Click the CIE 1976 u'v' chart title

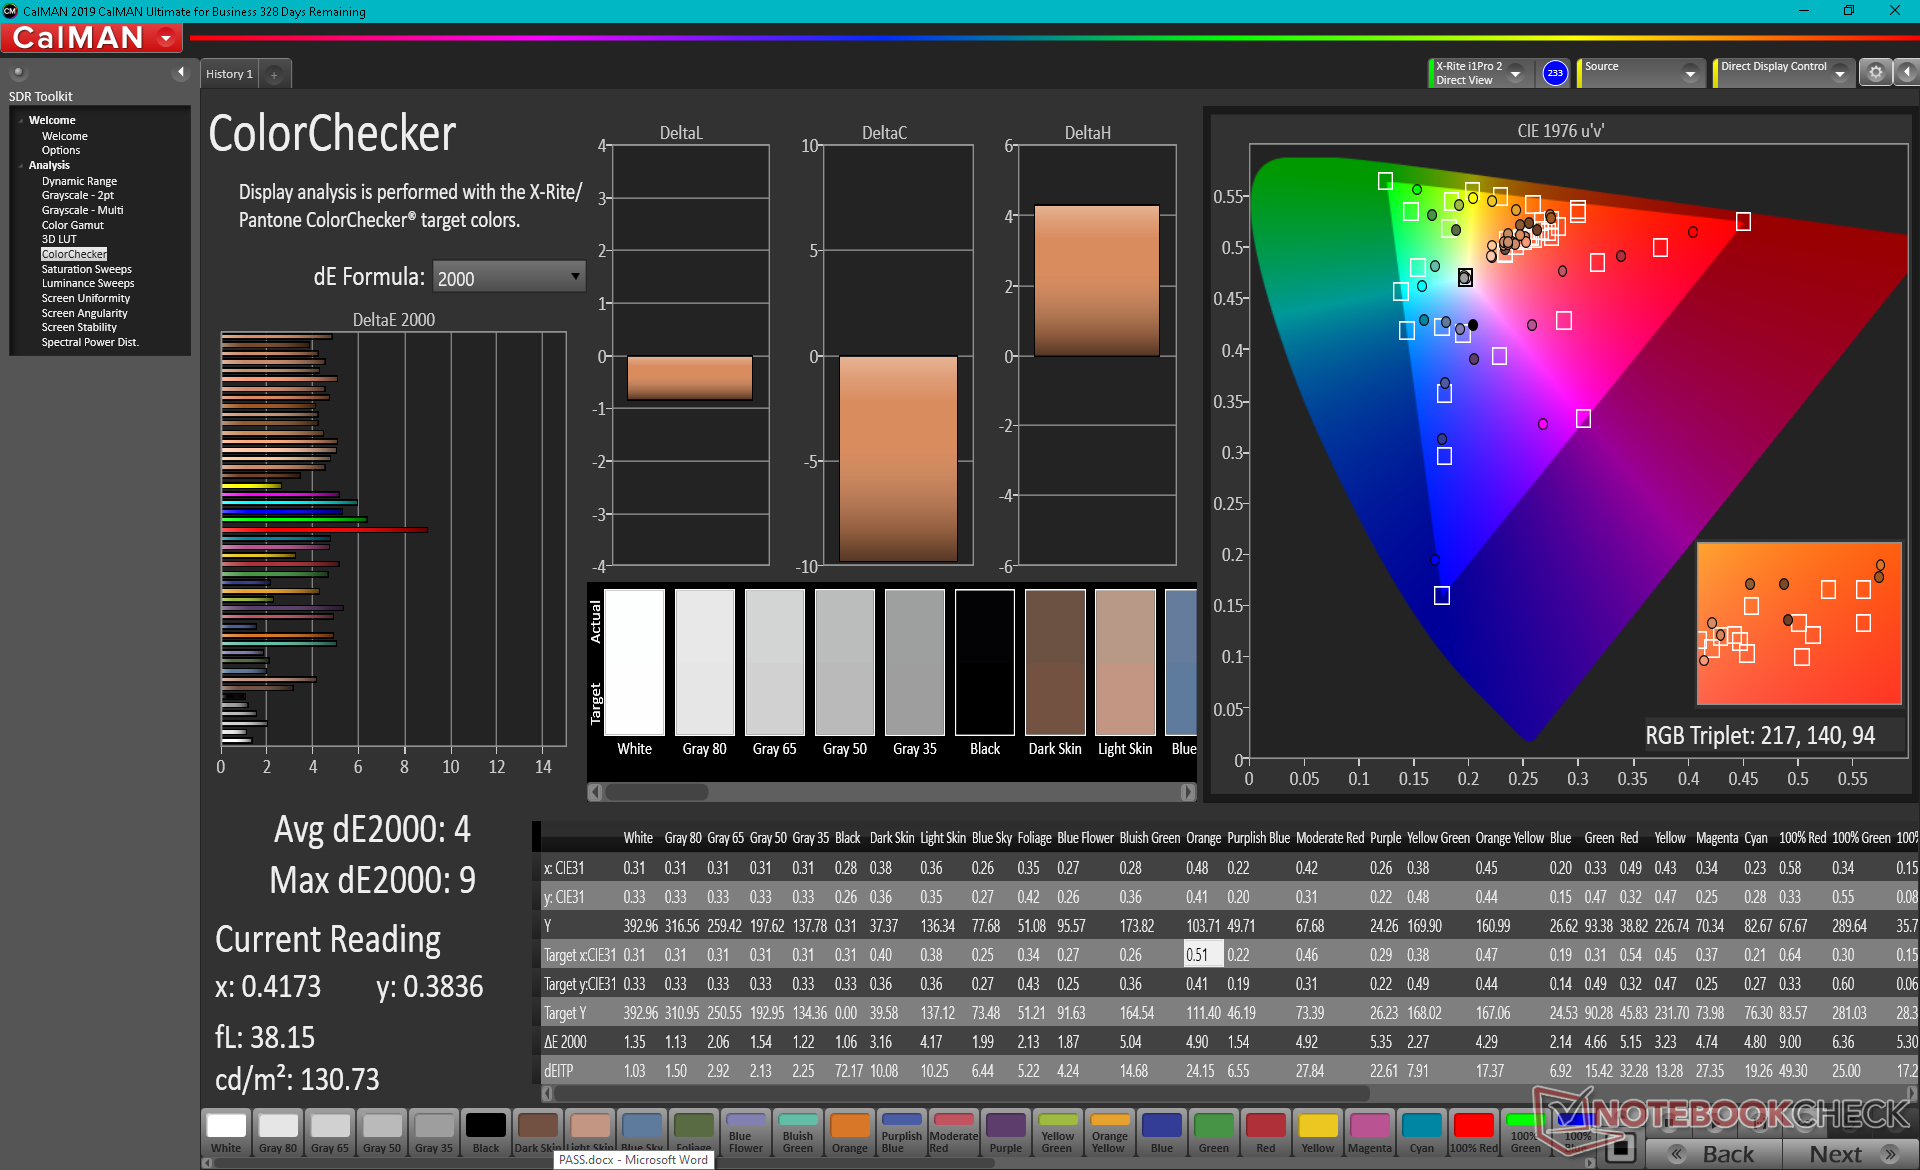[1560, 131]
